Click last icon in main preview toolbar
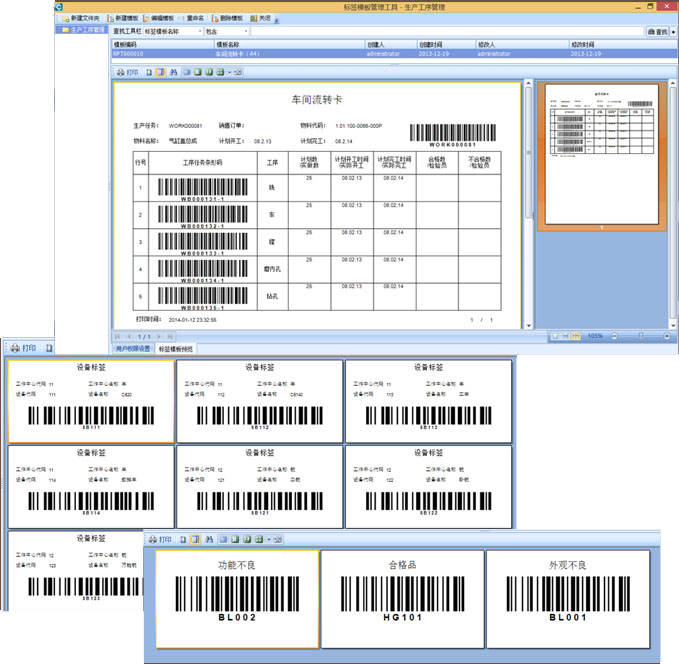The image size is (679, 664). click(238, 72)
